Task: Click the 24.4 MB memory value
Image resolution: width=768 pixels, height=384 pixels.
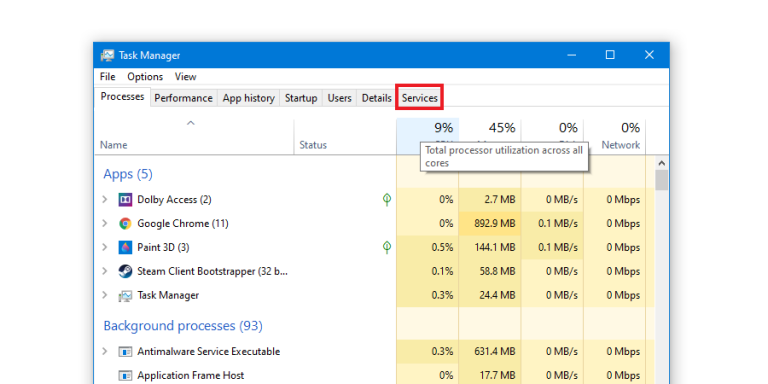Action: [x=497, y=295]
